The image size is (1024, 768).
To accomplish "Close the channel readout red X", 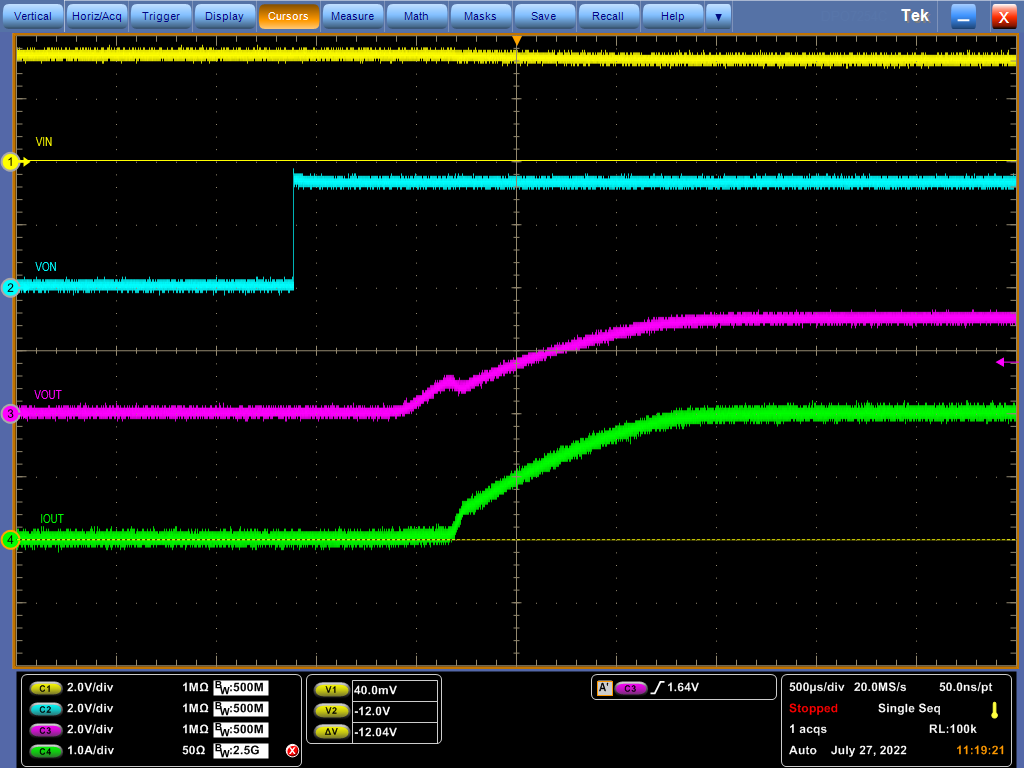I will pos(292,750).
